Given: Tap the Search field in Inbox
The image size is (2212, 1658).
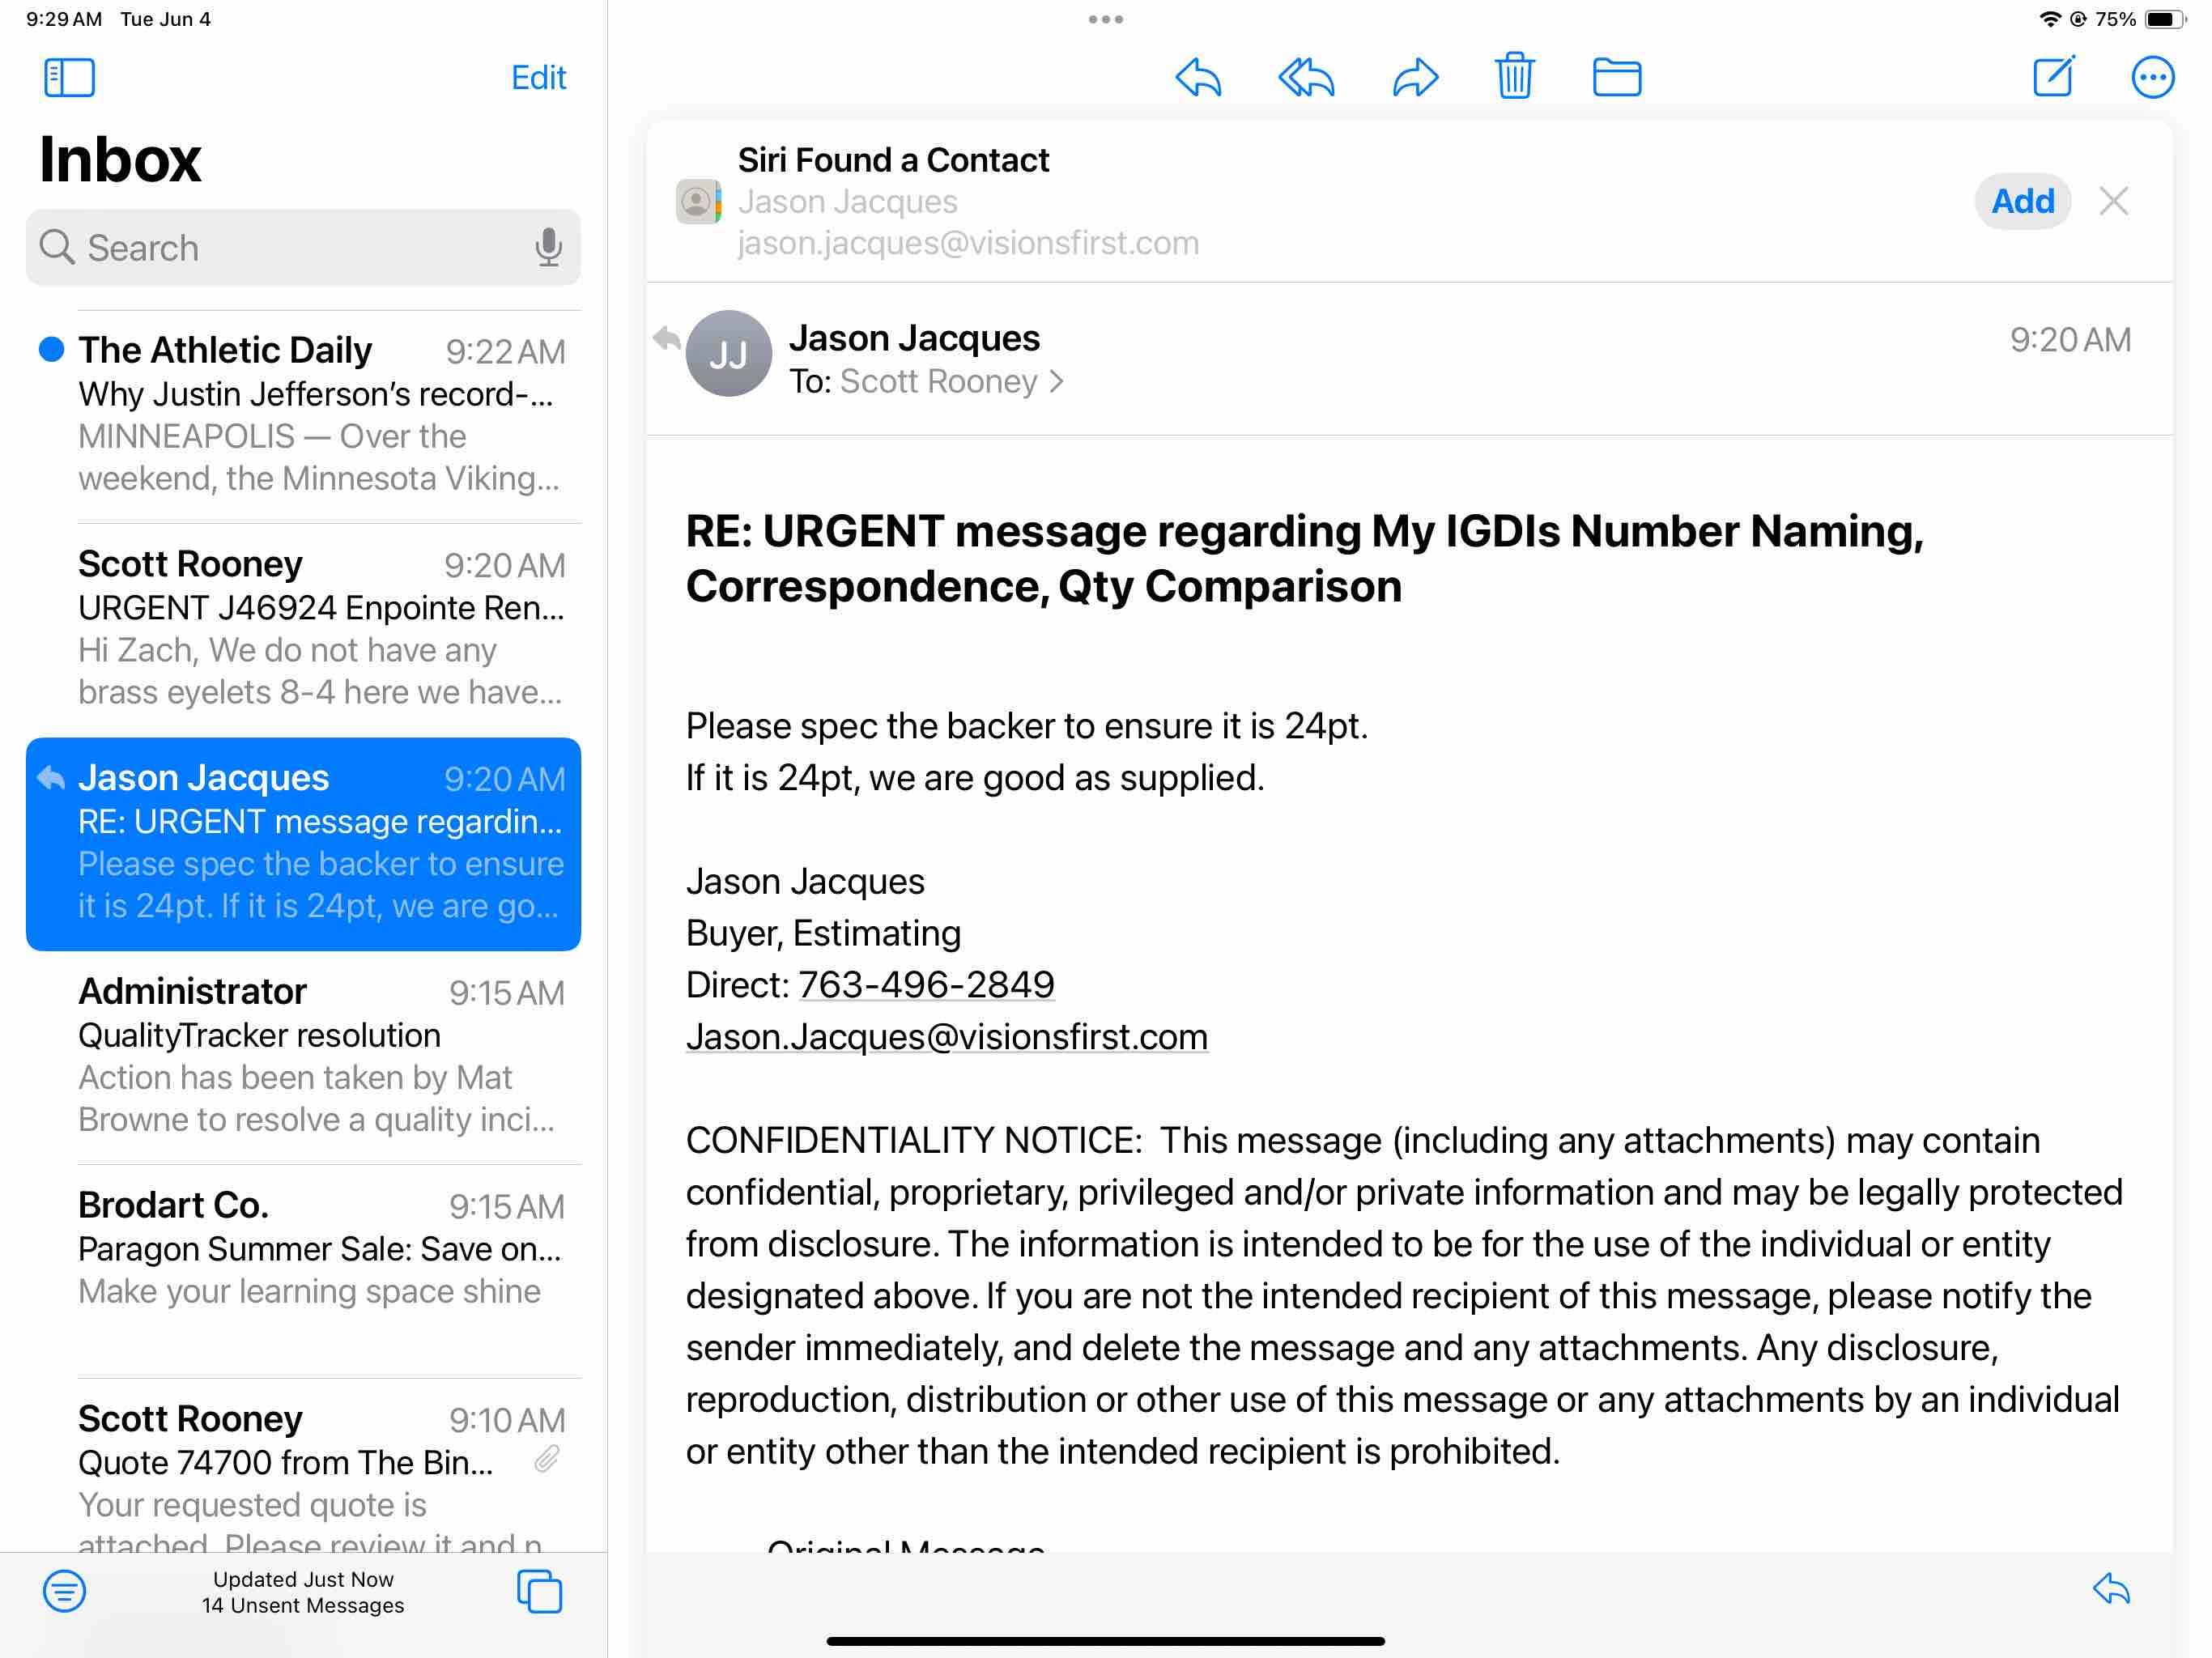Looking at the screenshot, I should [290, 247].
